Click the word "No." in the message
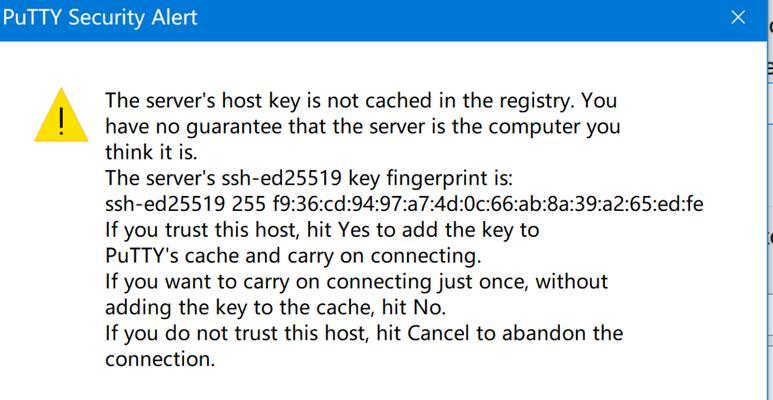Viewport: 773px width, 400px height. (x=429, y=308)
